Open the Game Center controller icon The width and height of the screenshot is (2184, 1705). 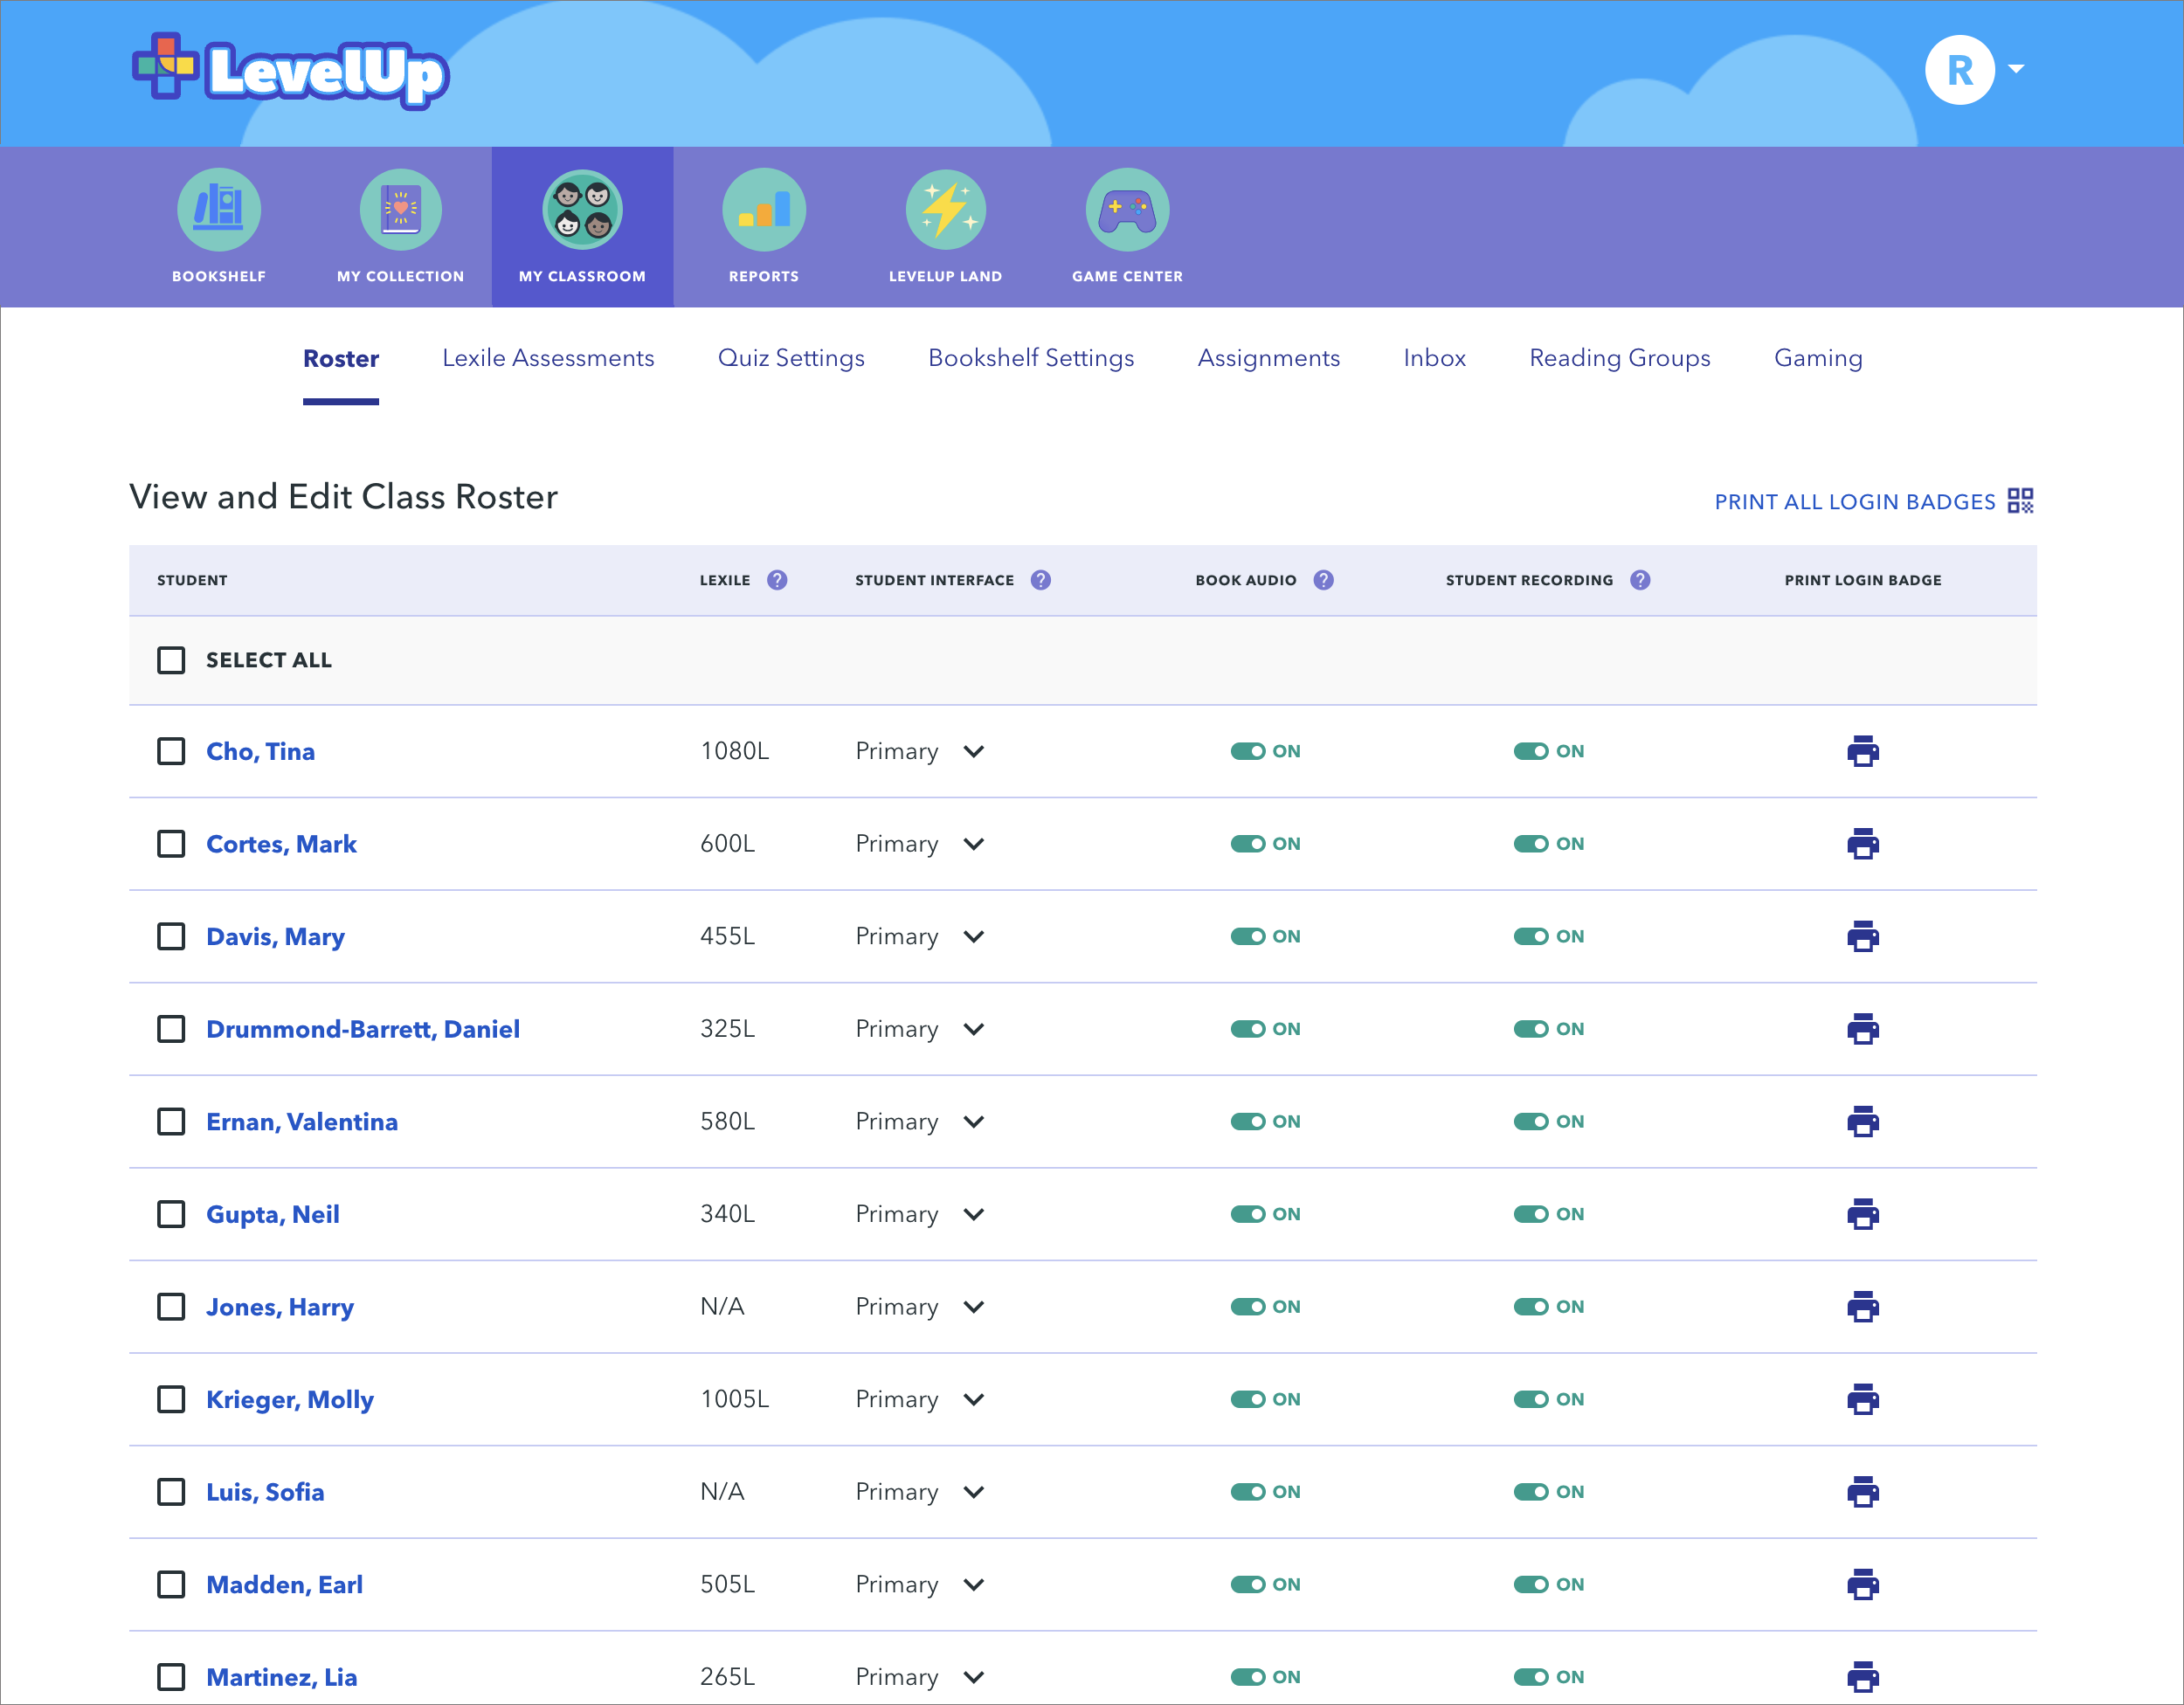[1127, 210]
